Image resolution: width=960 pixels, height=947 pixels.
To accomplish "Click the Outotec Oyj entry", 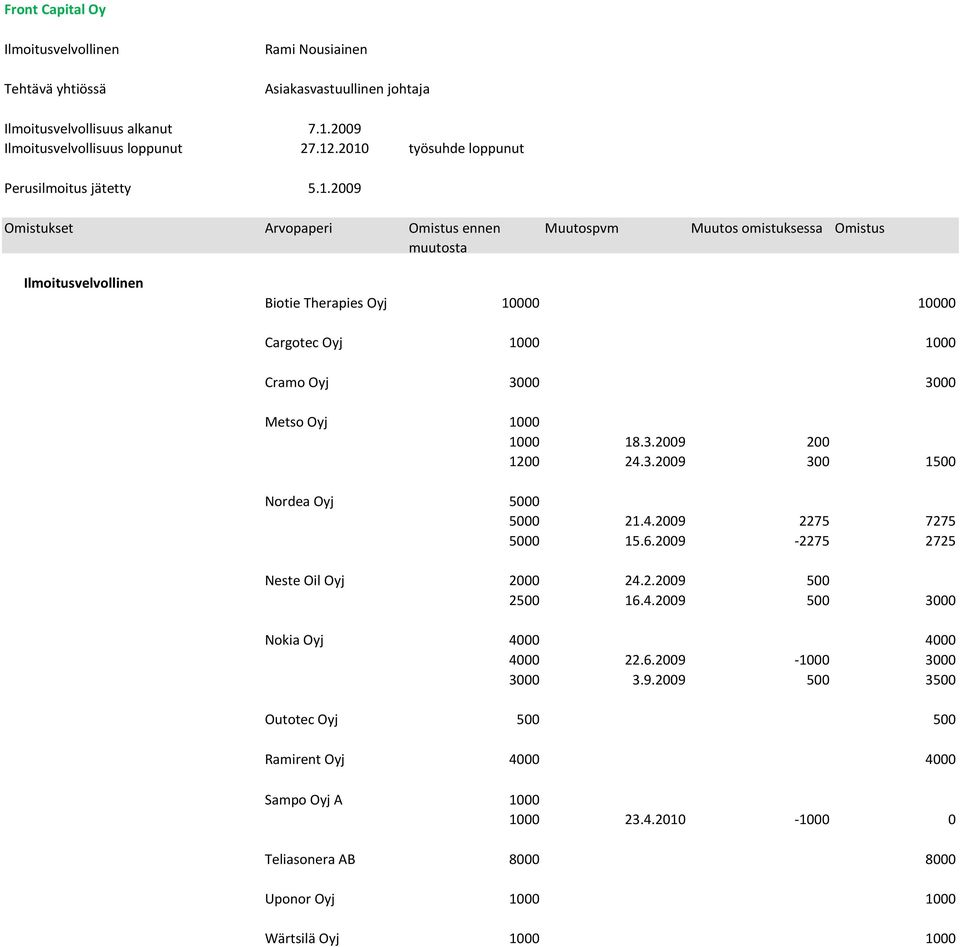I will coord(301,720).
